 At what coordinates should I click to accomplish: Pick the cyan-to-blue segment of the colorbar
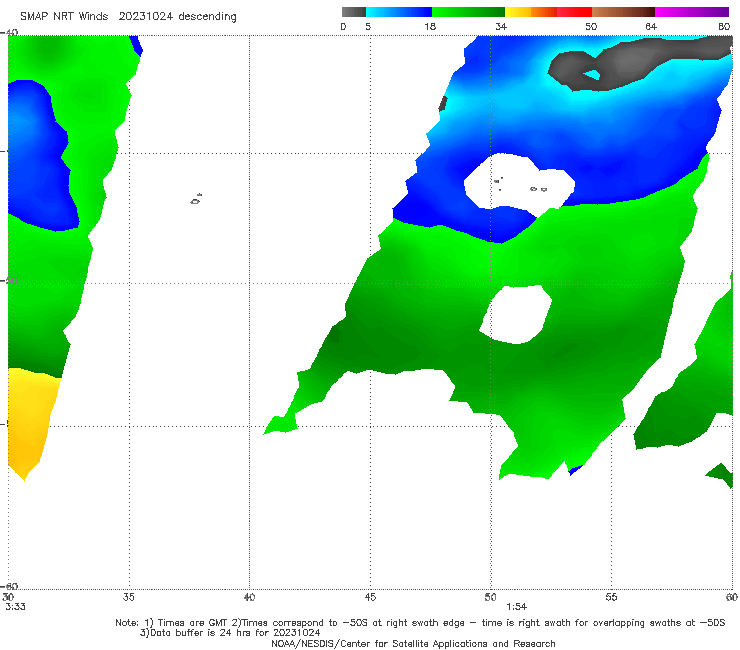(399, 12)
